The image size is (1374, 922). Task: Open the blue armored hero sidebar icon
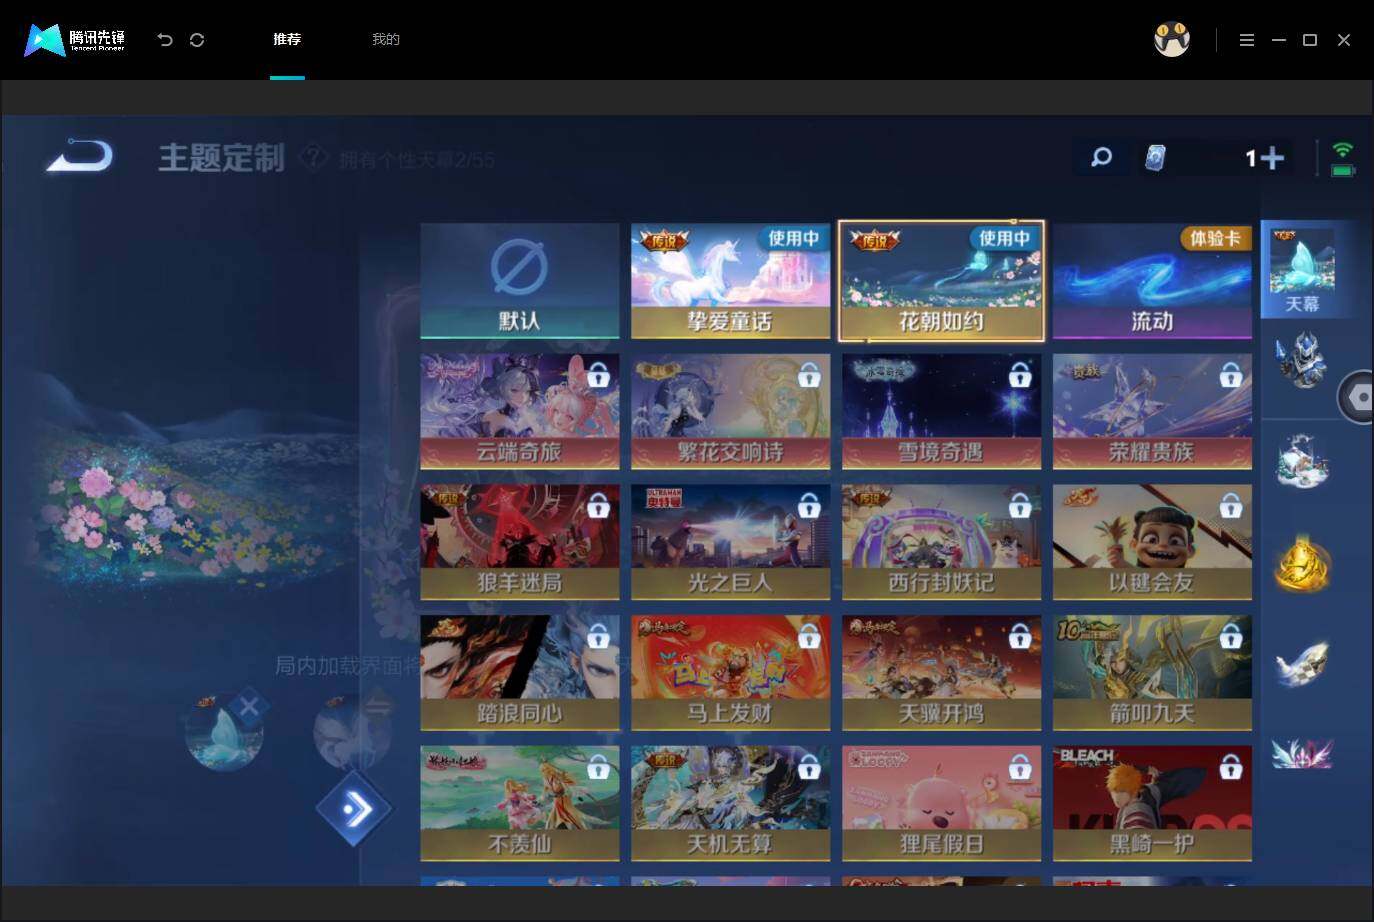click(x=1301, y=360)
